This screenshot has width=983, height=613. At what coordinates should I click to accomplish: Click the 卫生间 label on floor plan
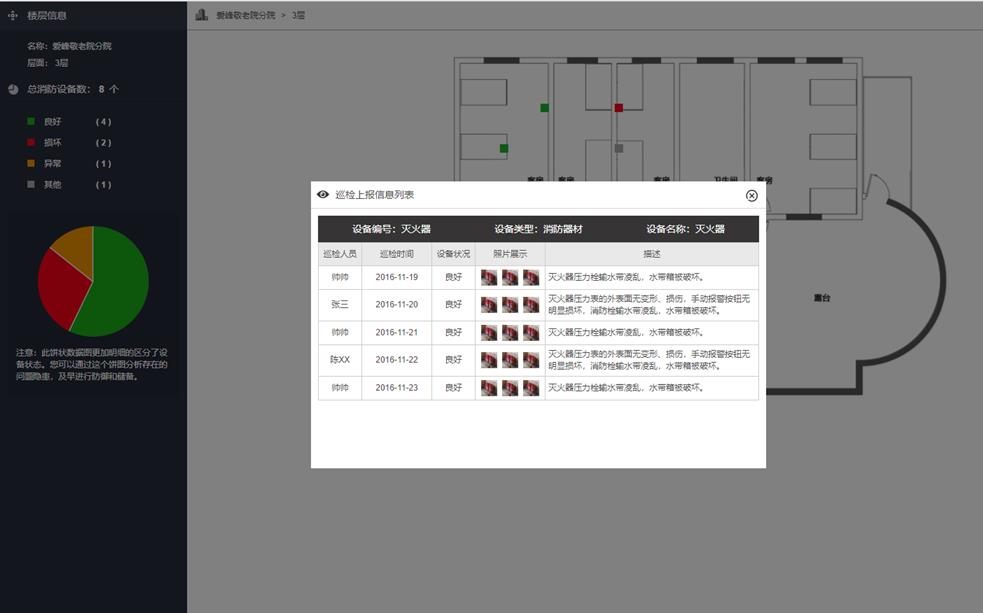(725, 179)
